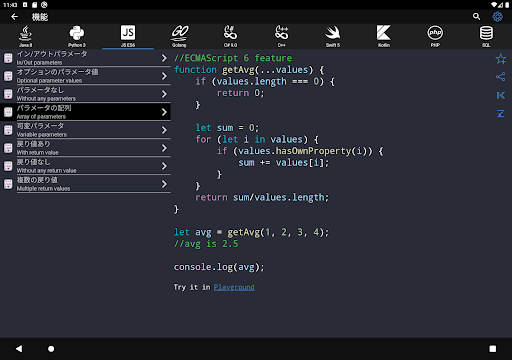Expand In/Out parameters chevron

[x=164, y=58]
